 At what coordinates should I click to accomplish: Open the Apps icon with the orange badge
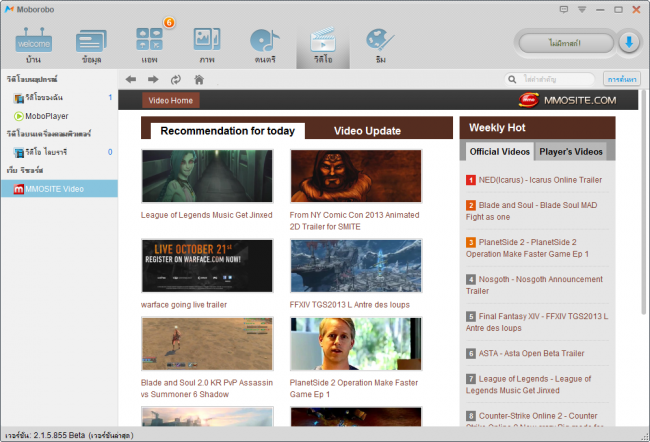click(149, 44)
